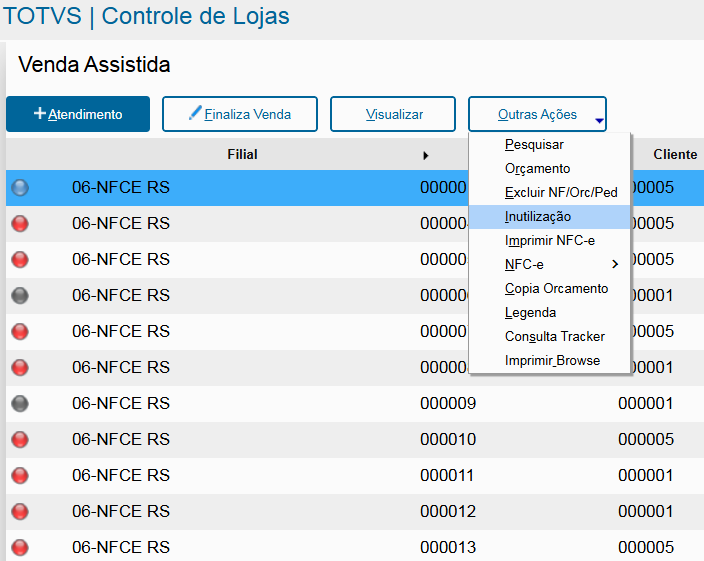Click the pencil icon on Finaliza Venda
This screenshot has width=704, height=561.
(195, 113)
